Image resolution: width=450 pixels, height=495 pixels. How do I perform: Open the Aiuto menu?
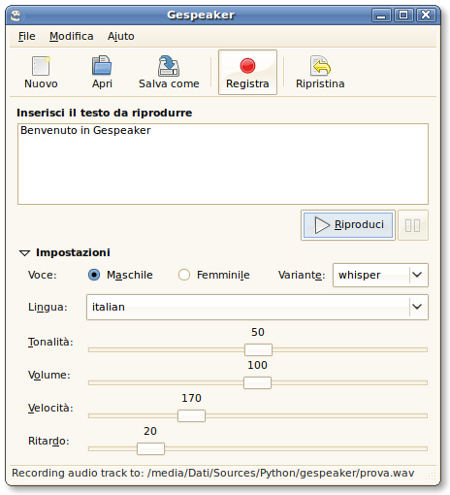[x=121, y=36]
